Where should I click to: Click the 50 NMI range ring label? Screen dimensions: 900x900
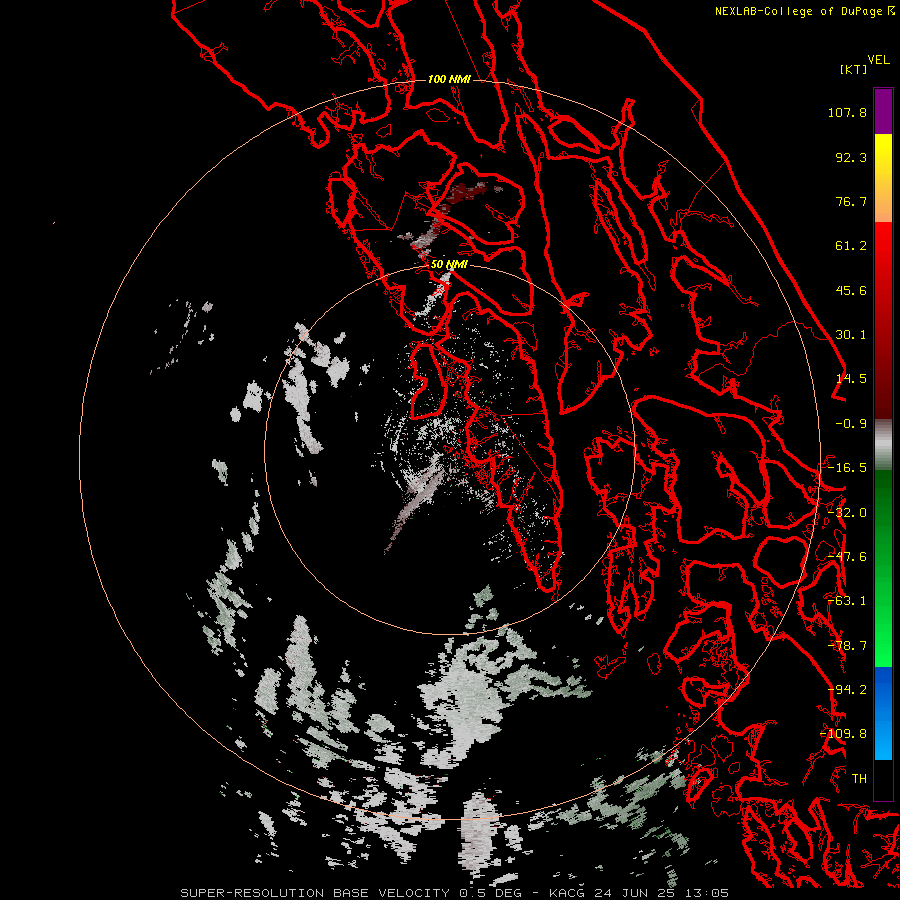449,265
